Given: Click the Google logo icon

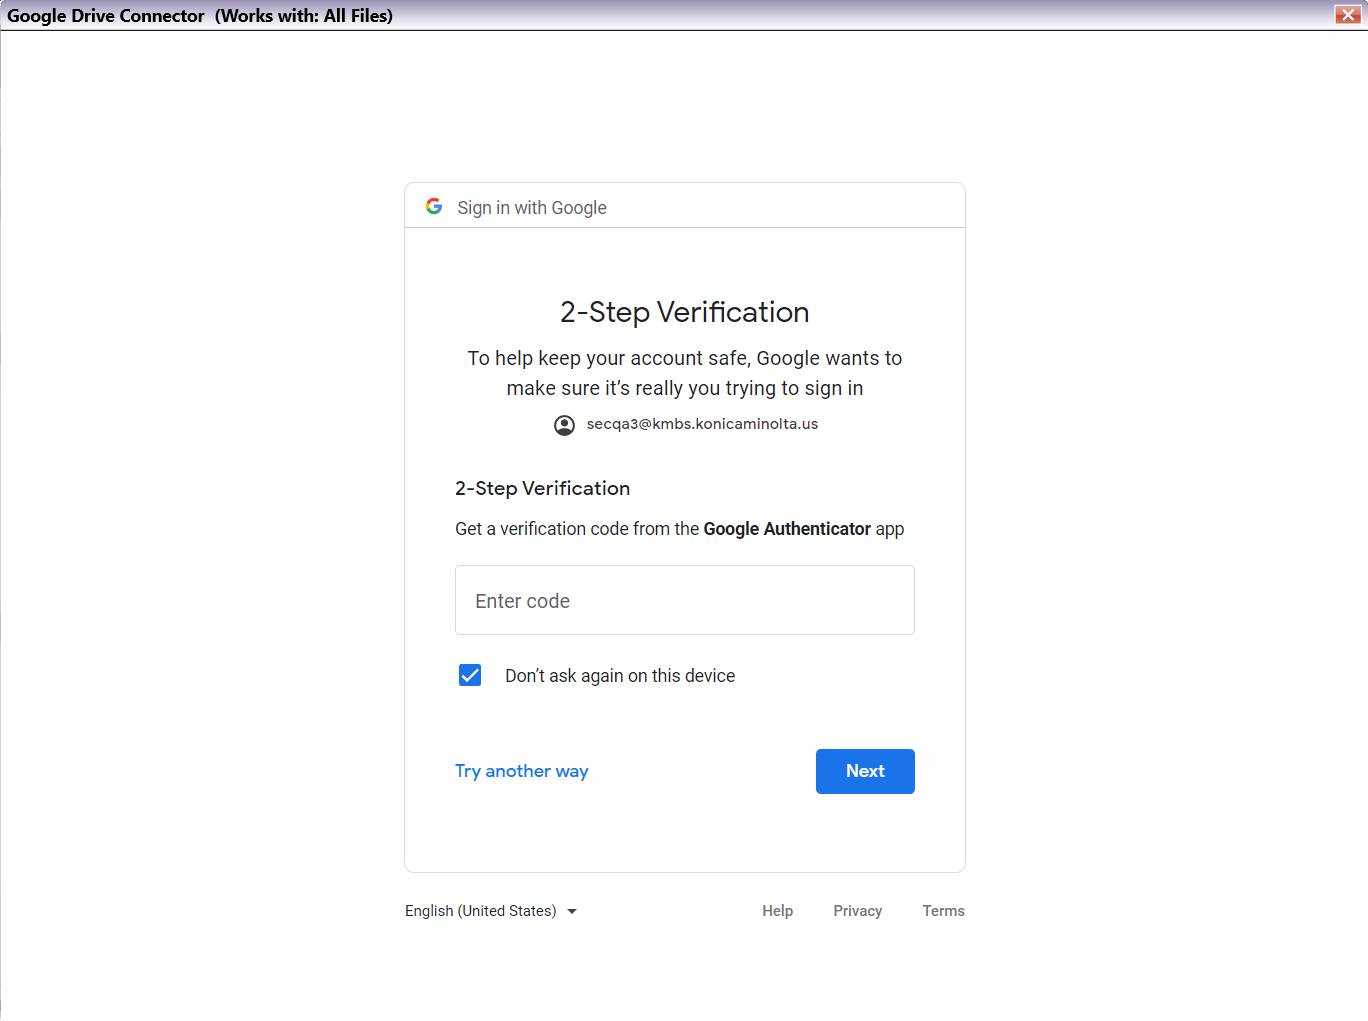Looking at the screenshot, I should [x=434, y=206].
